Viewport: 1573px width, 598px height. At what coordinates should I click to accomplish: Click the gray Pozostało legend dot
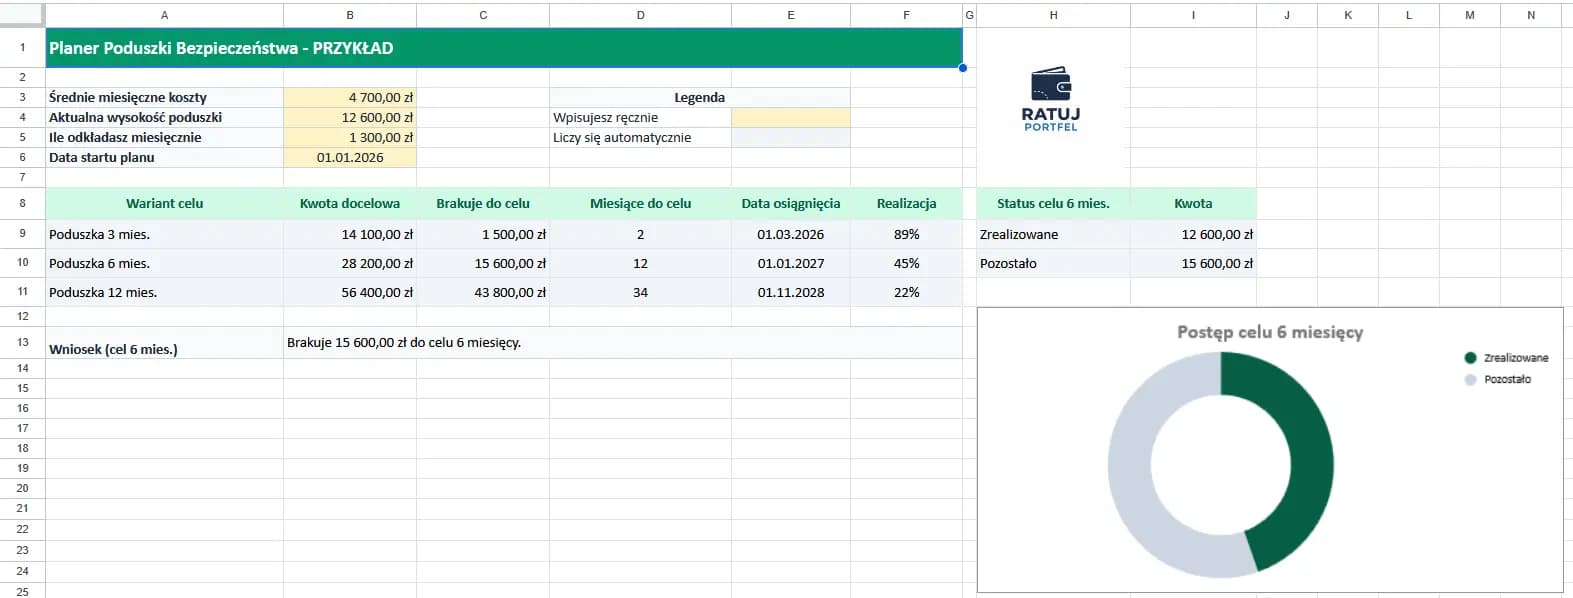pos(1470,380)
